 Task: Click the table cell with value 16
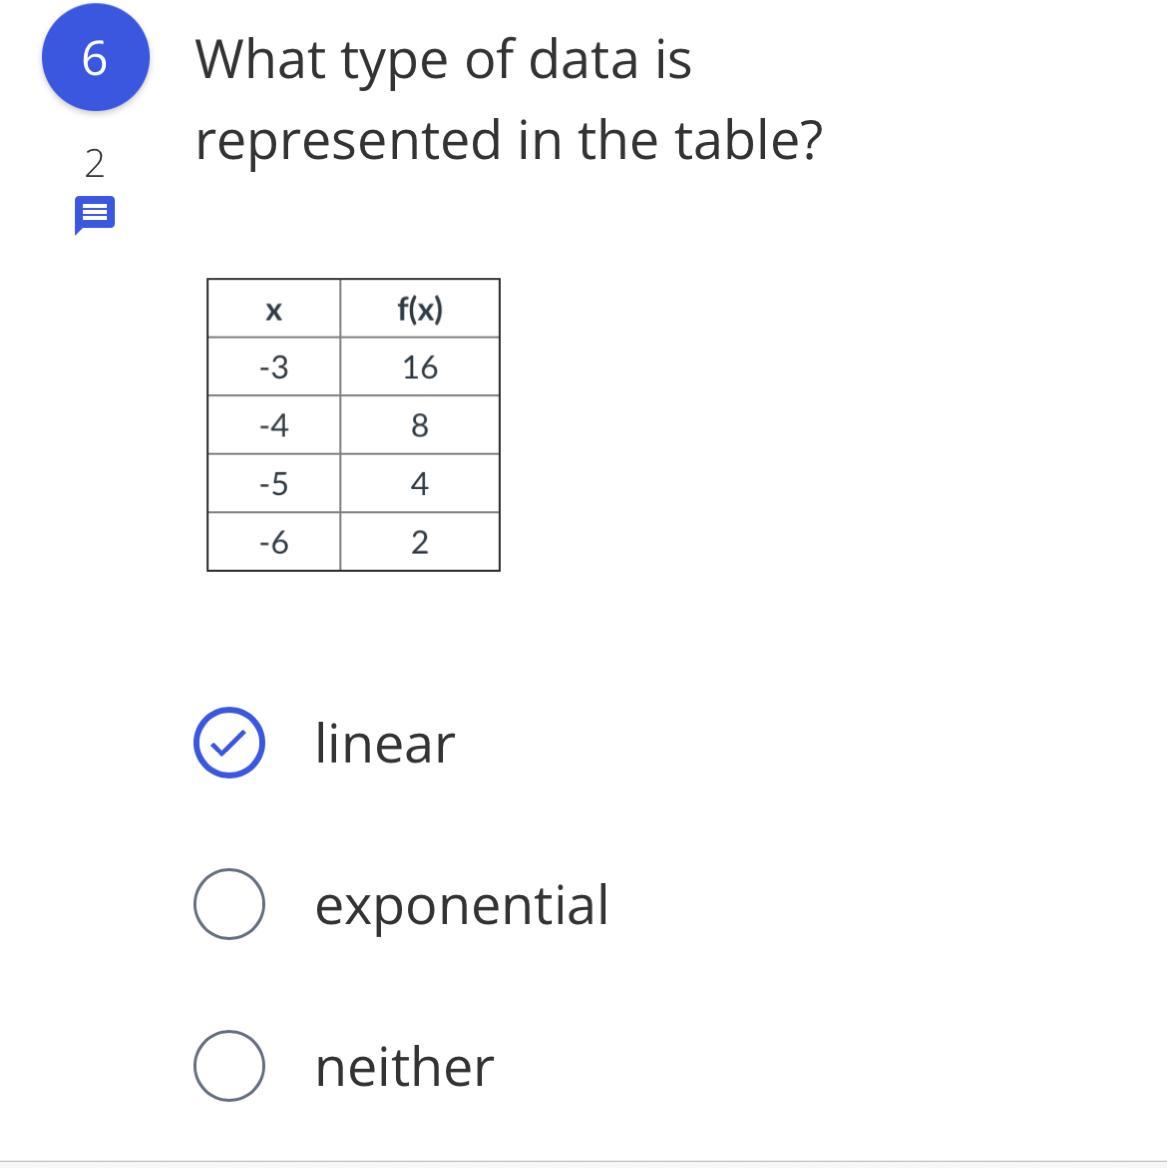(420, 368)
